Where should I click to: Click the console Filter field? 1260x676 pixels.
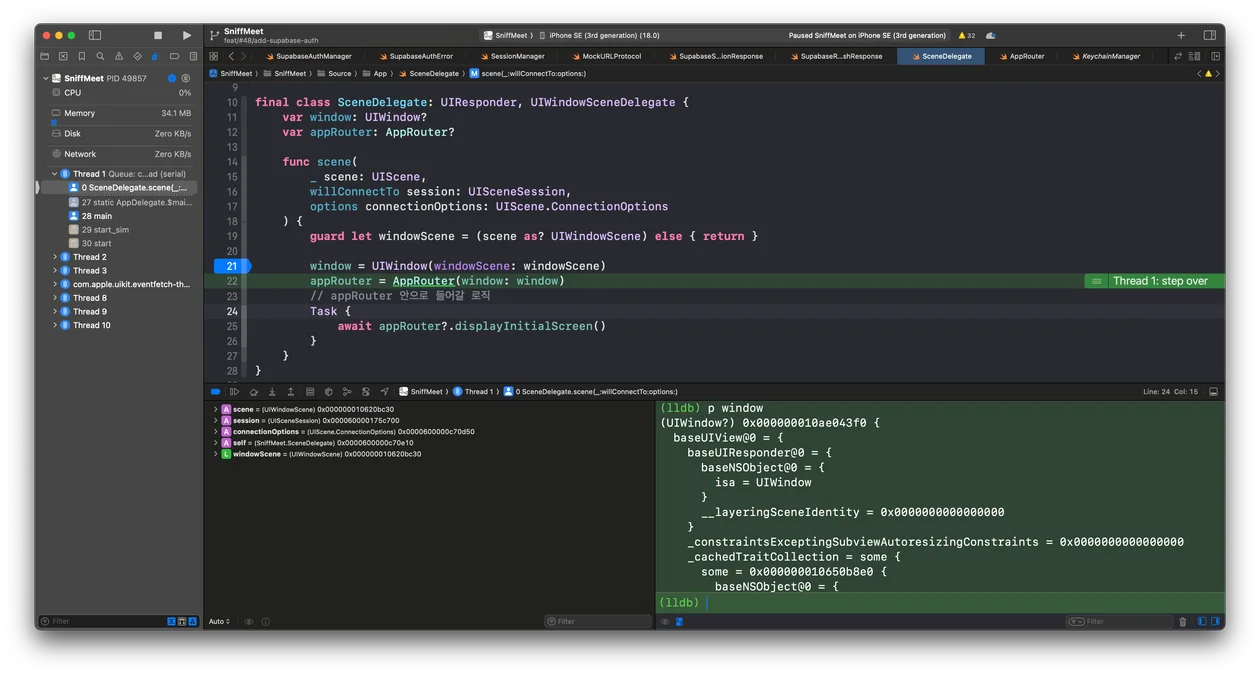tap(1118, 622)
